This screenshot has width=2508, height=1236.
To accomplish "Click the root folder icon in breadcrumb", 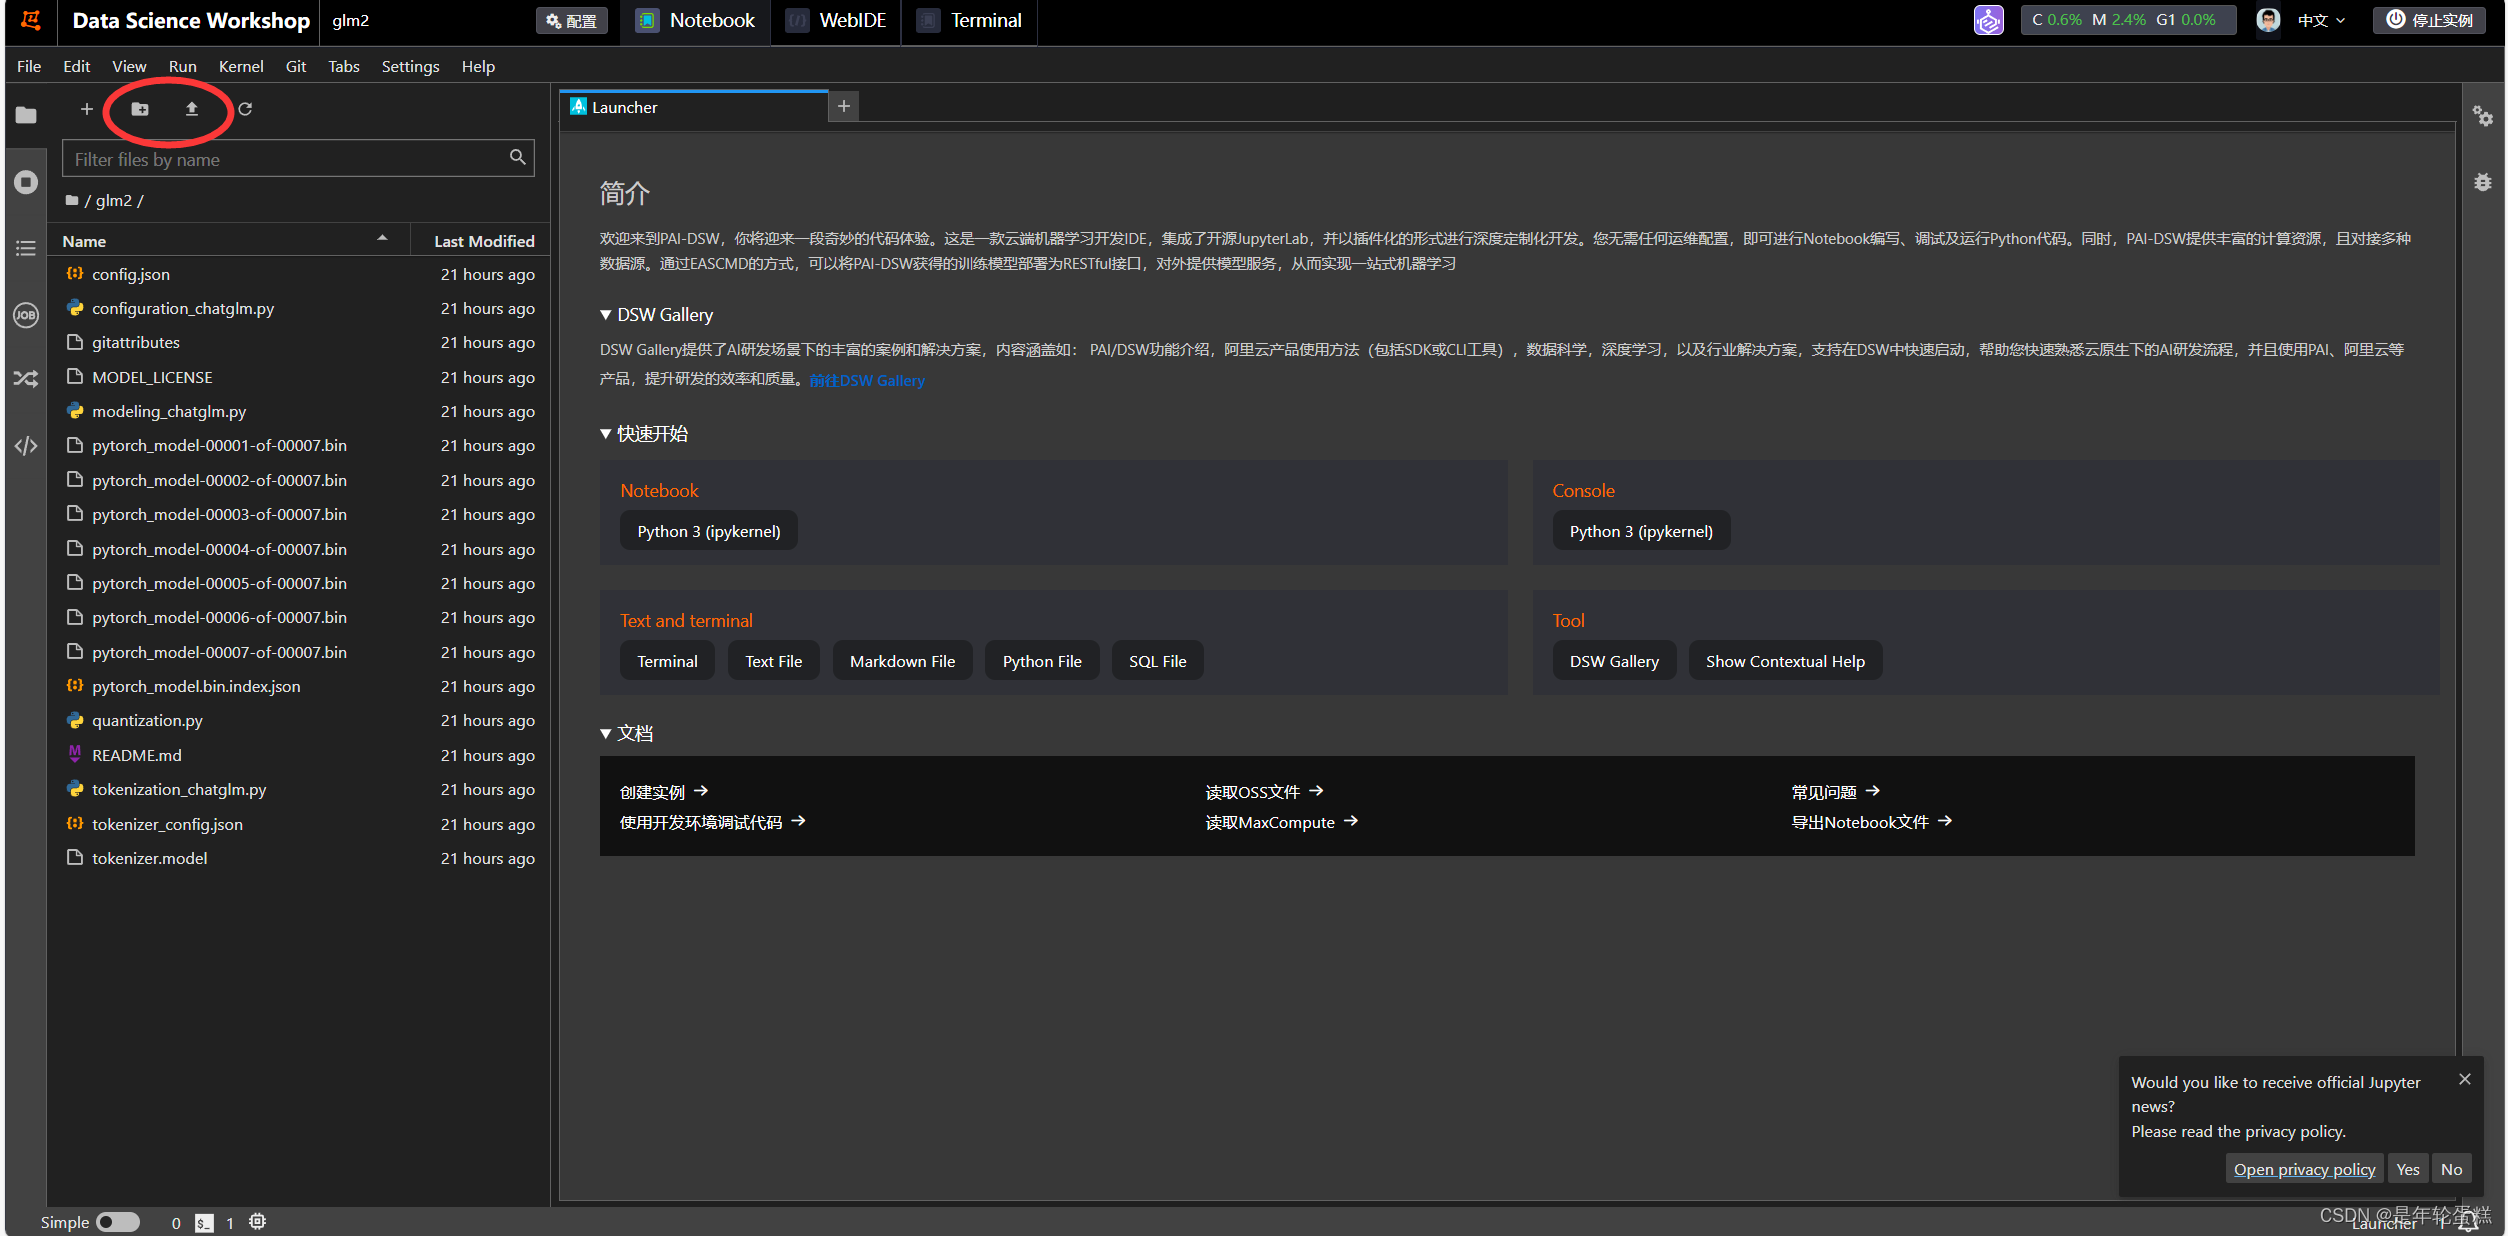I will click(x=72, y=200).
